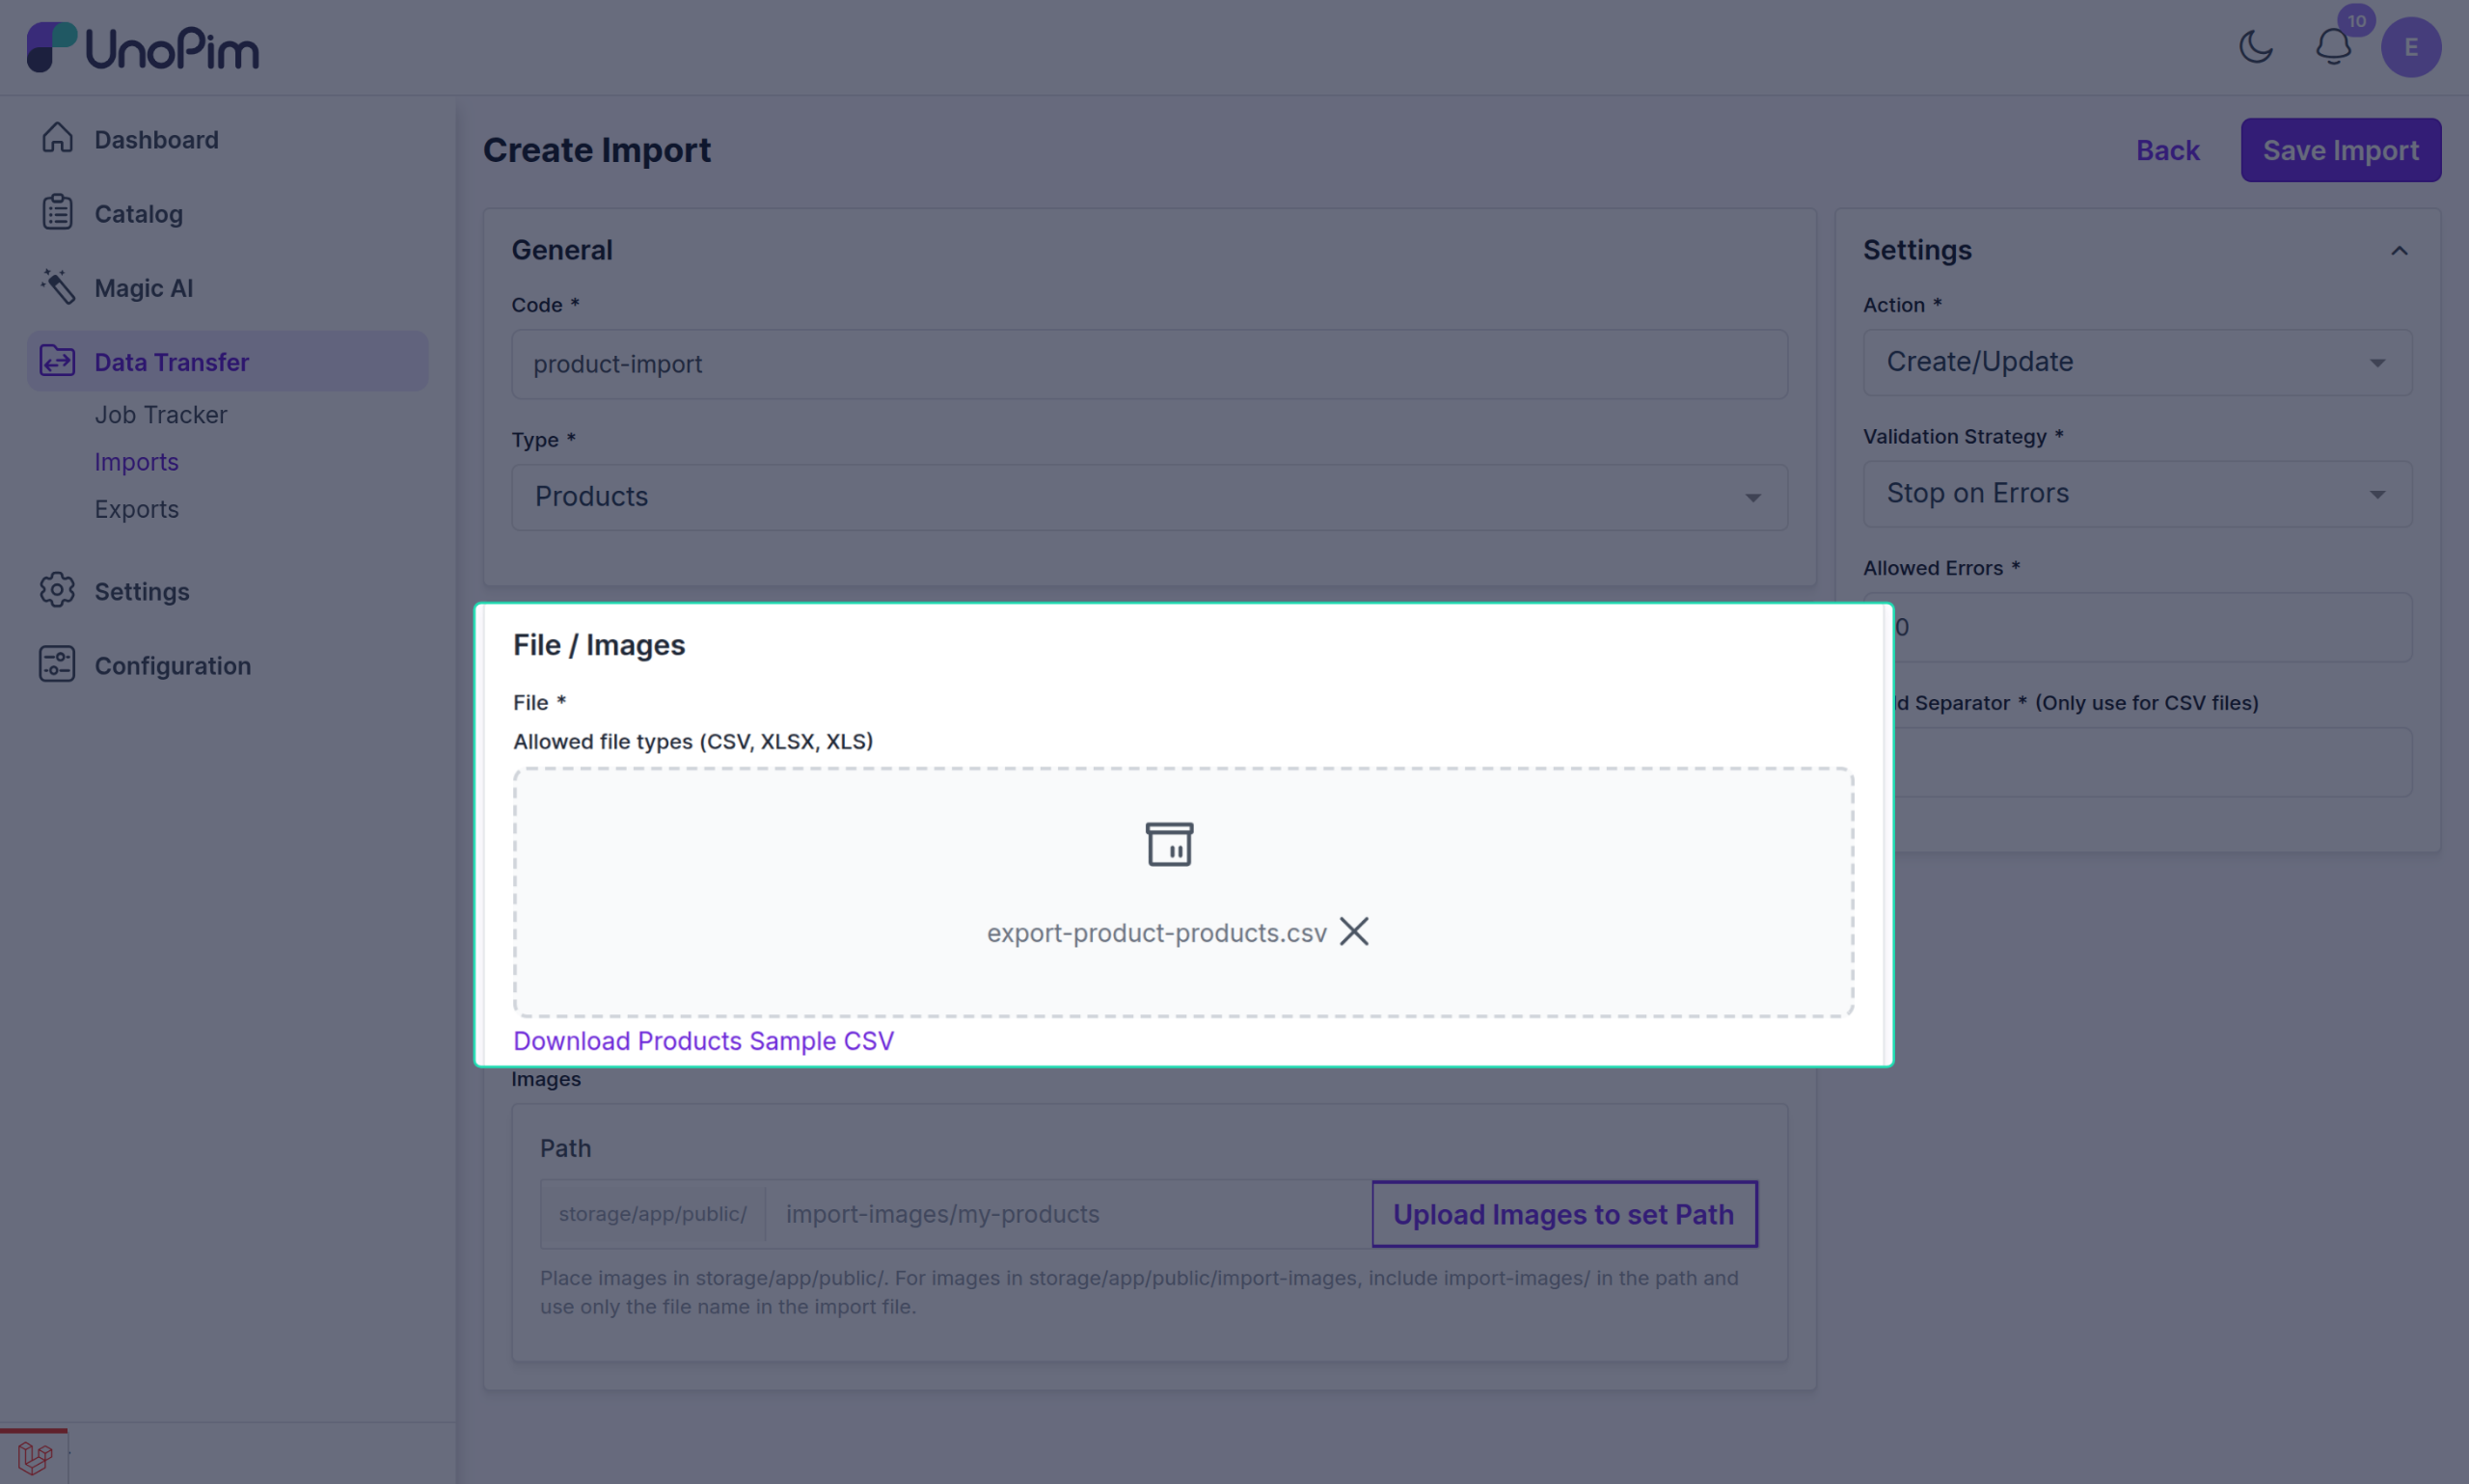Viewport: 2469px width, 1484px height.
Task: Collapse the Settings panel chevron
Action: point(2398,250)
